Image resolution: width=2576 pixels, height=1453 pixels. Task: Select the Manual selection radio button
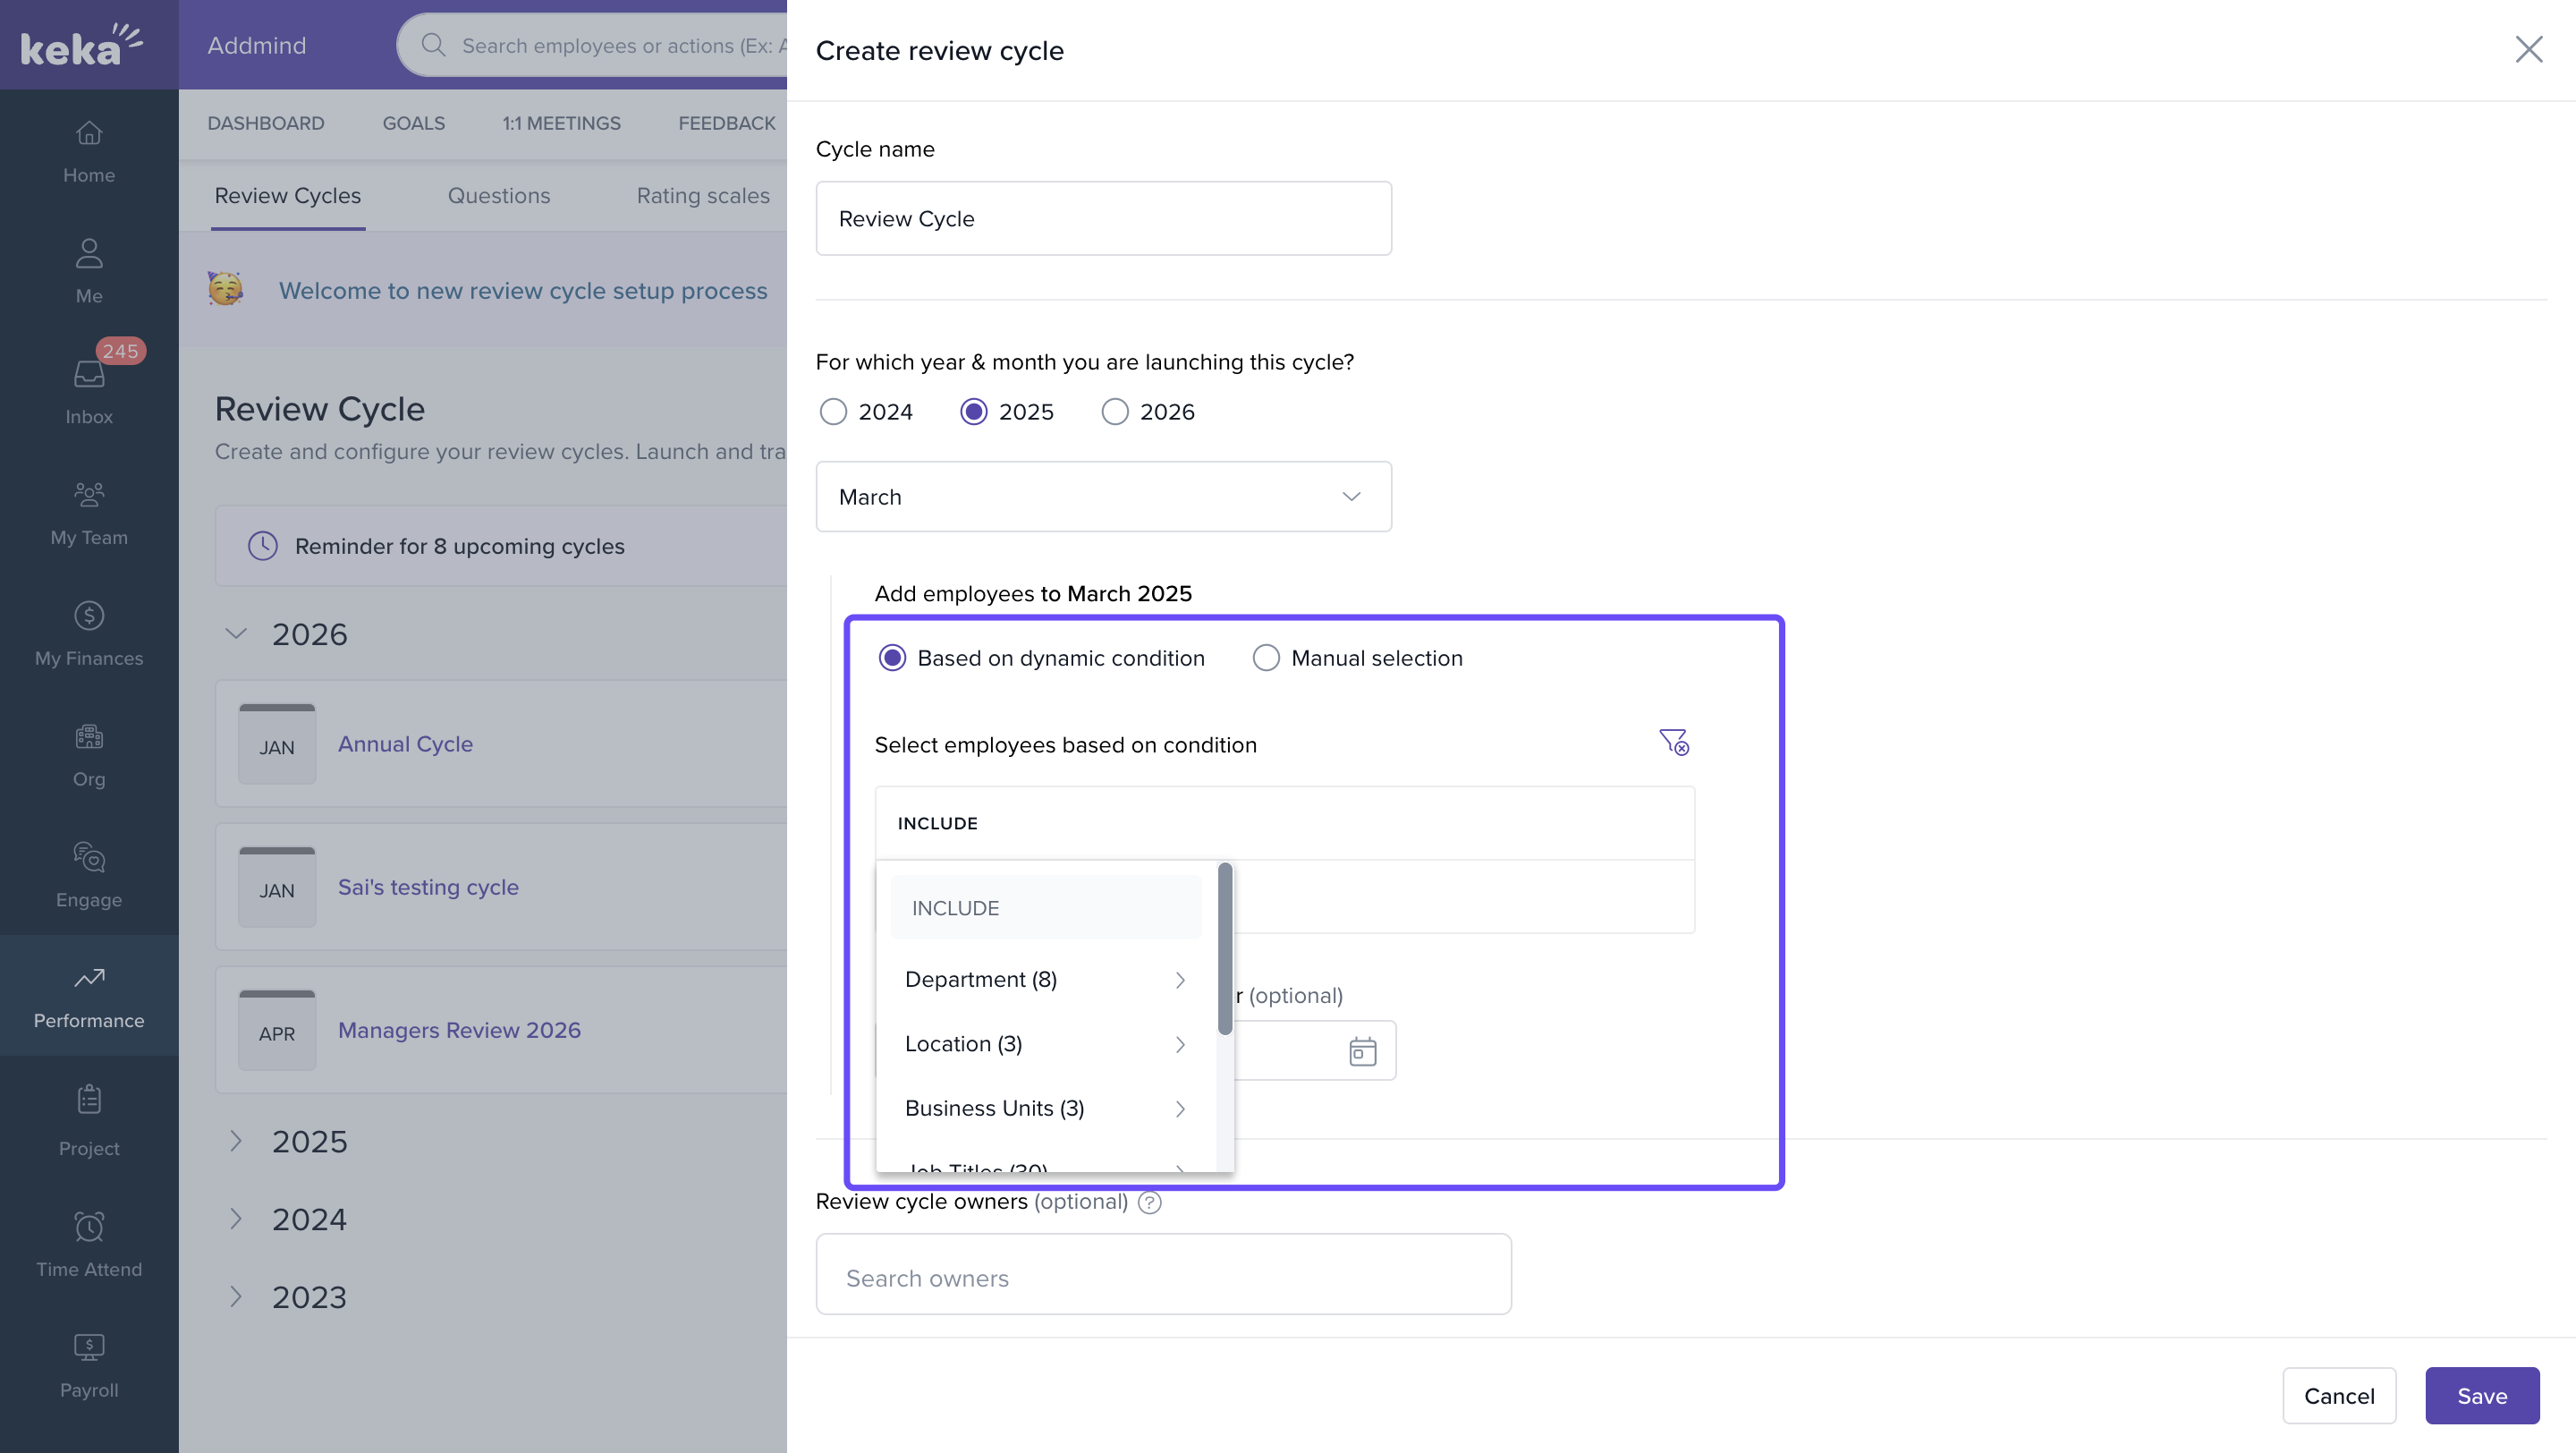click(x=1266, y=658)
